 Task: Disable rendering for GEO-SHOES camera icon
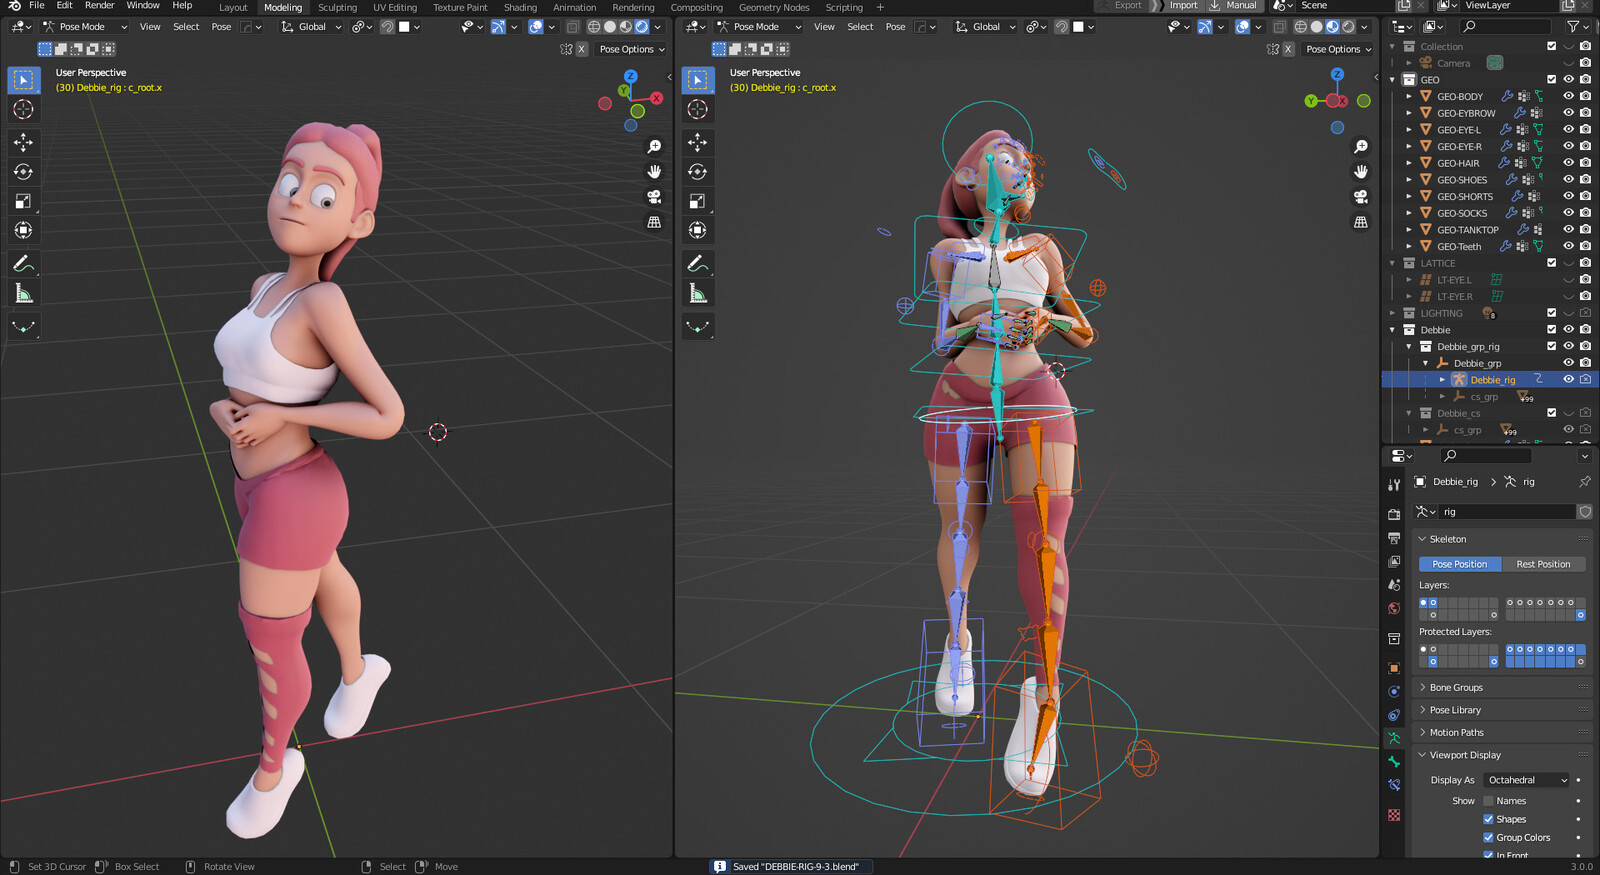1585,180
